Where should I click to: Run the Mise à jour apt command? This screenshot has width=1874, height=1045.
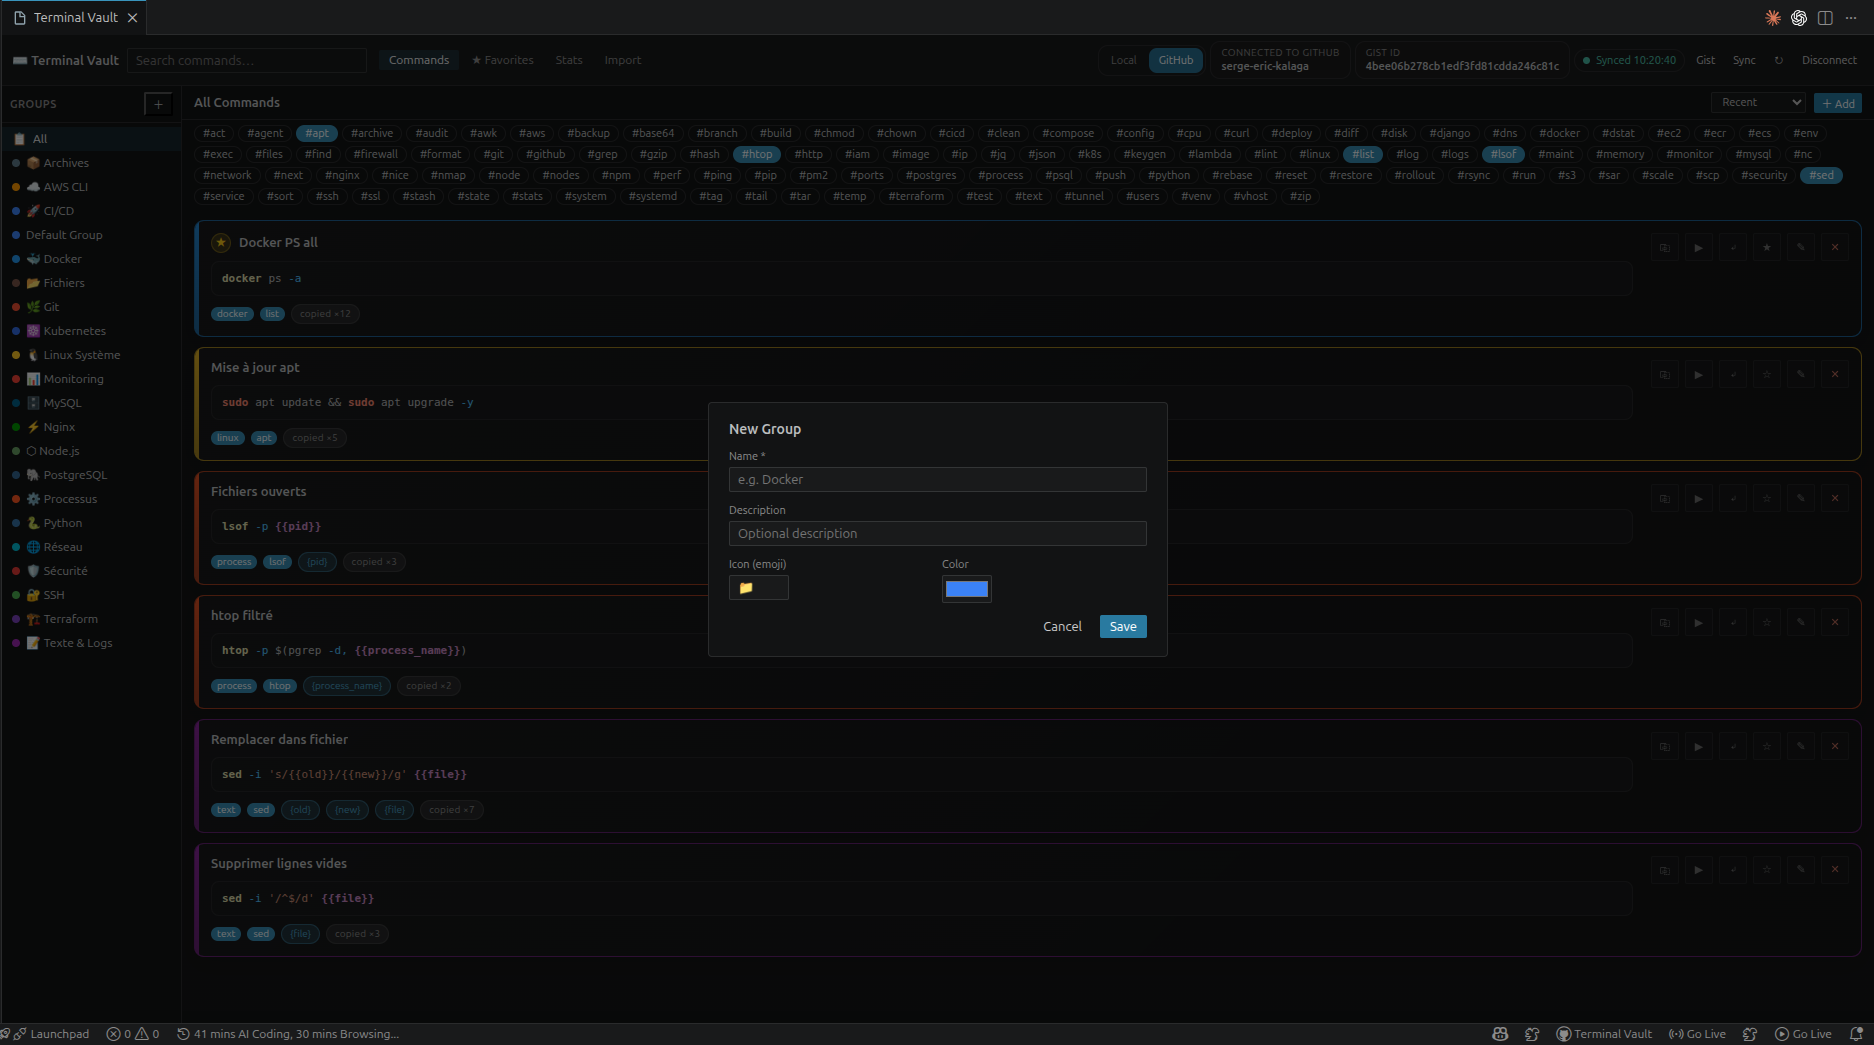pos(1699,374)
